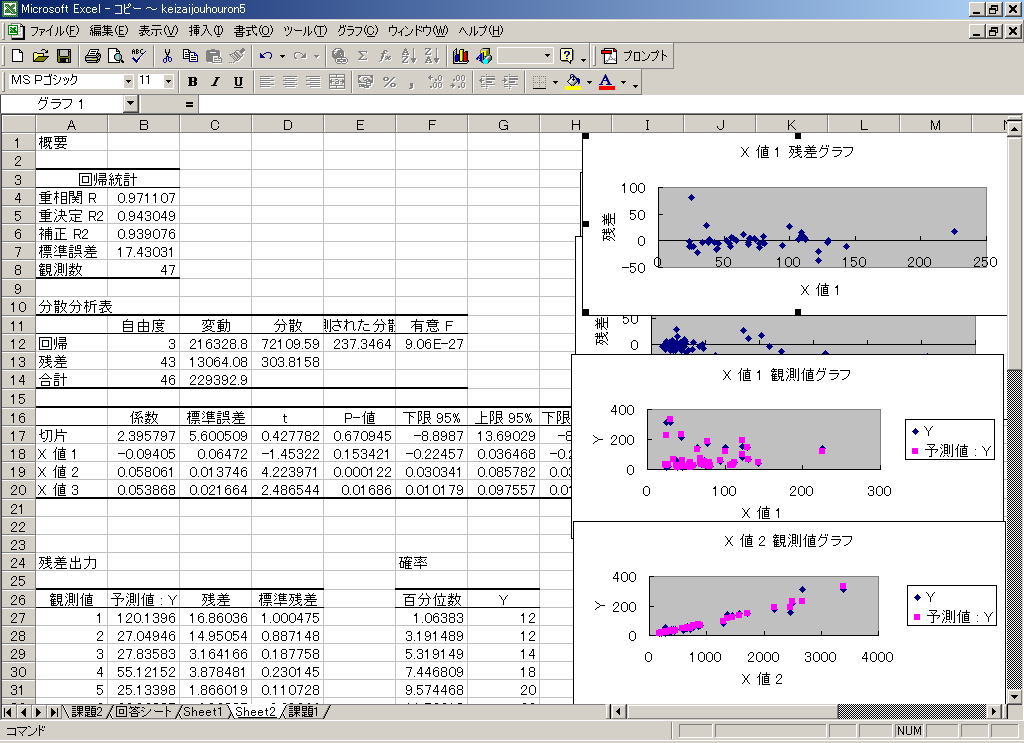Viewport: 1024px width, 743px height.
Task: Click the Copy icon
Action: pyautogui.click(x=190, y=56)
